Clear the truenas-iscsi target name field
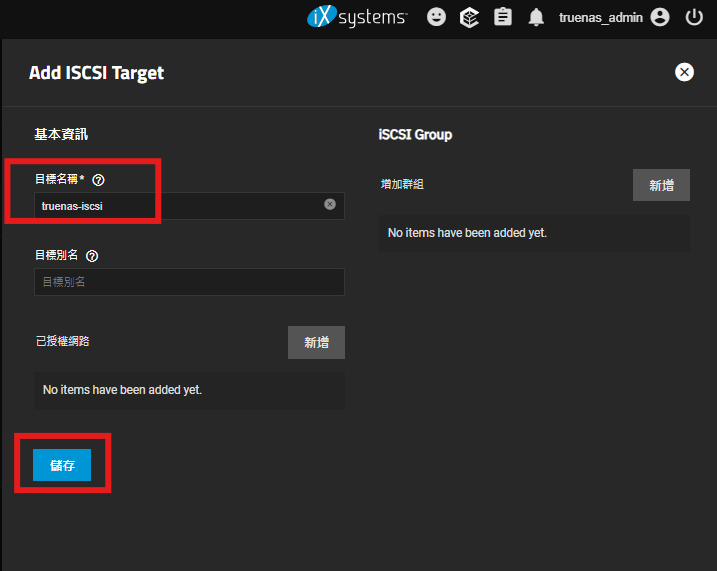The width and height of the screenshot is (717, 571). coord(330,205)
